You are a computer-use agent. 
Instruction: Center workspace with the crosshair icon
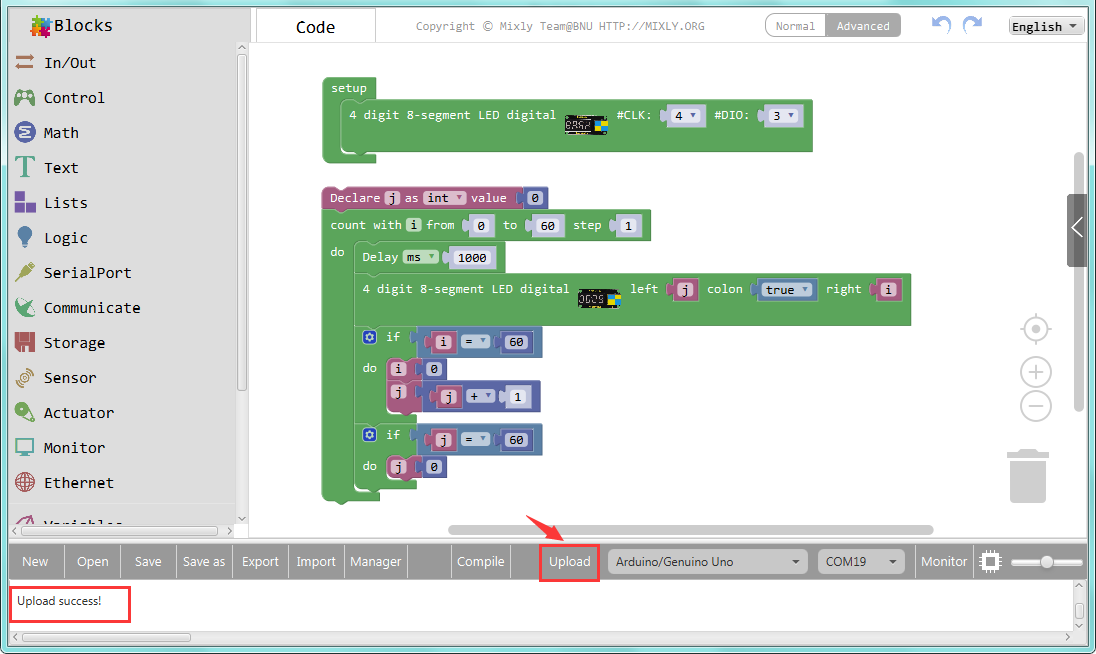(1036, 329)
